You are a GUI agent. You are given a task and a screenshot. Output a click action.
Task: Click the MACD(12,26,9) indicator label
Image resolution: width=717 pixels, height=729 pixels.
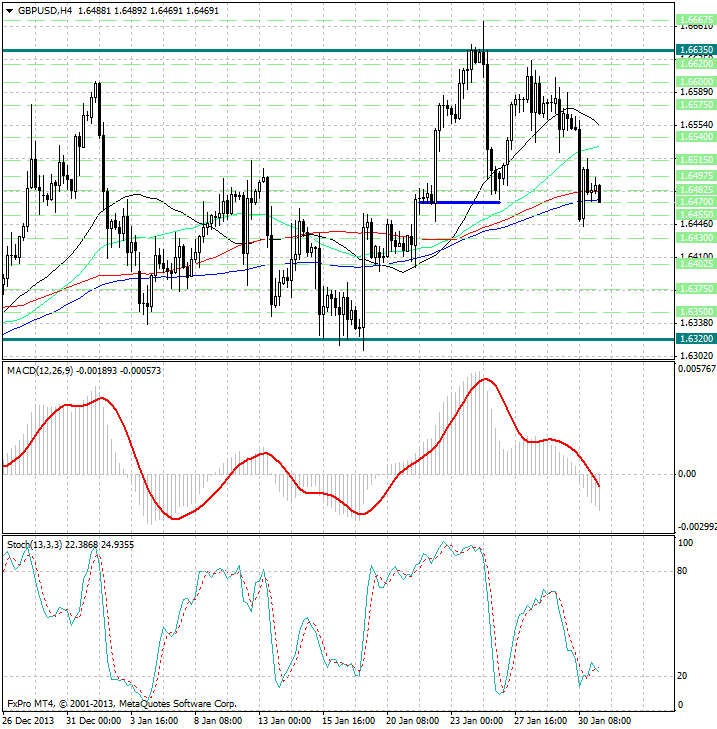coord(42,371)
